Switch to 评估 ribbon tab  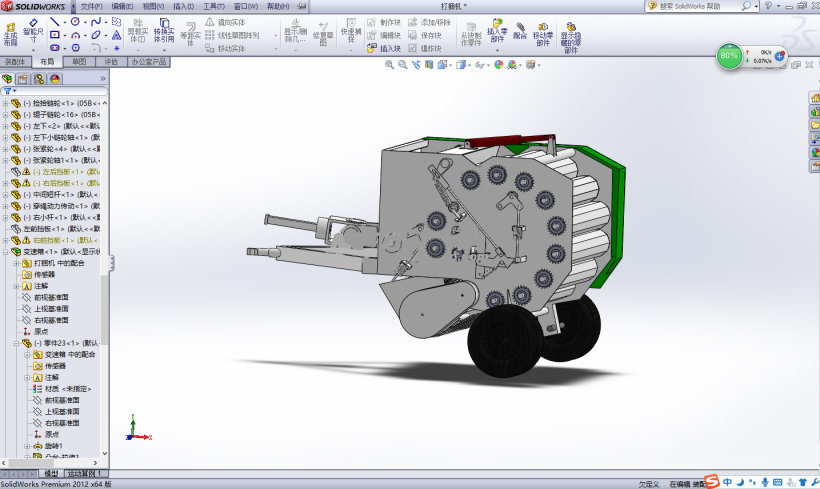111,62
